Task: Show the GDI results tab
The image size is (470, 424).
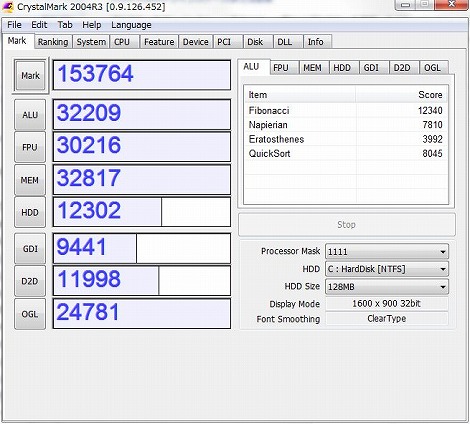Action: pos(374,68)
